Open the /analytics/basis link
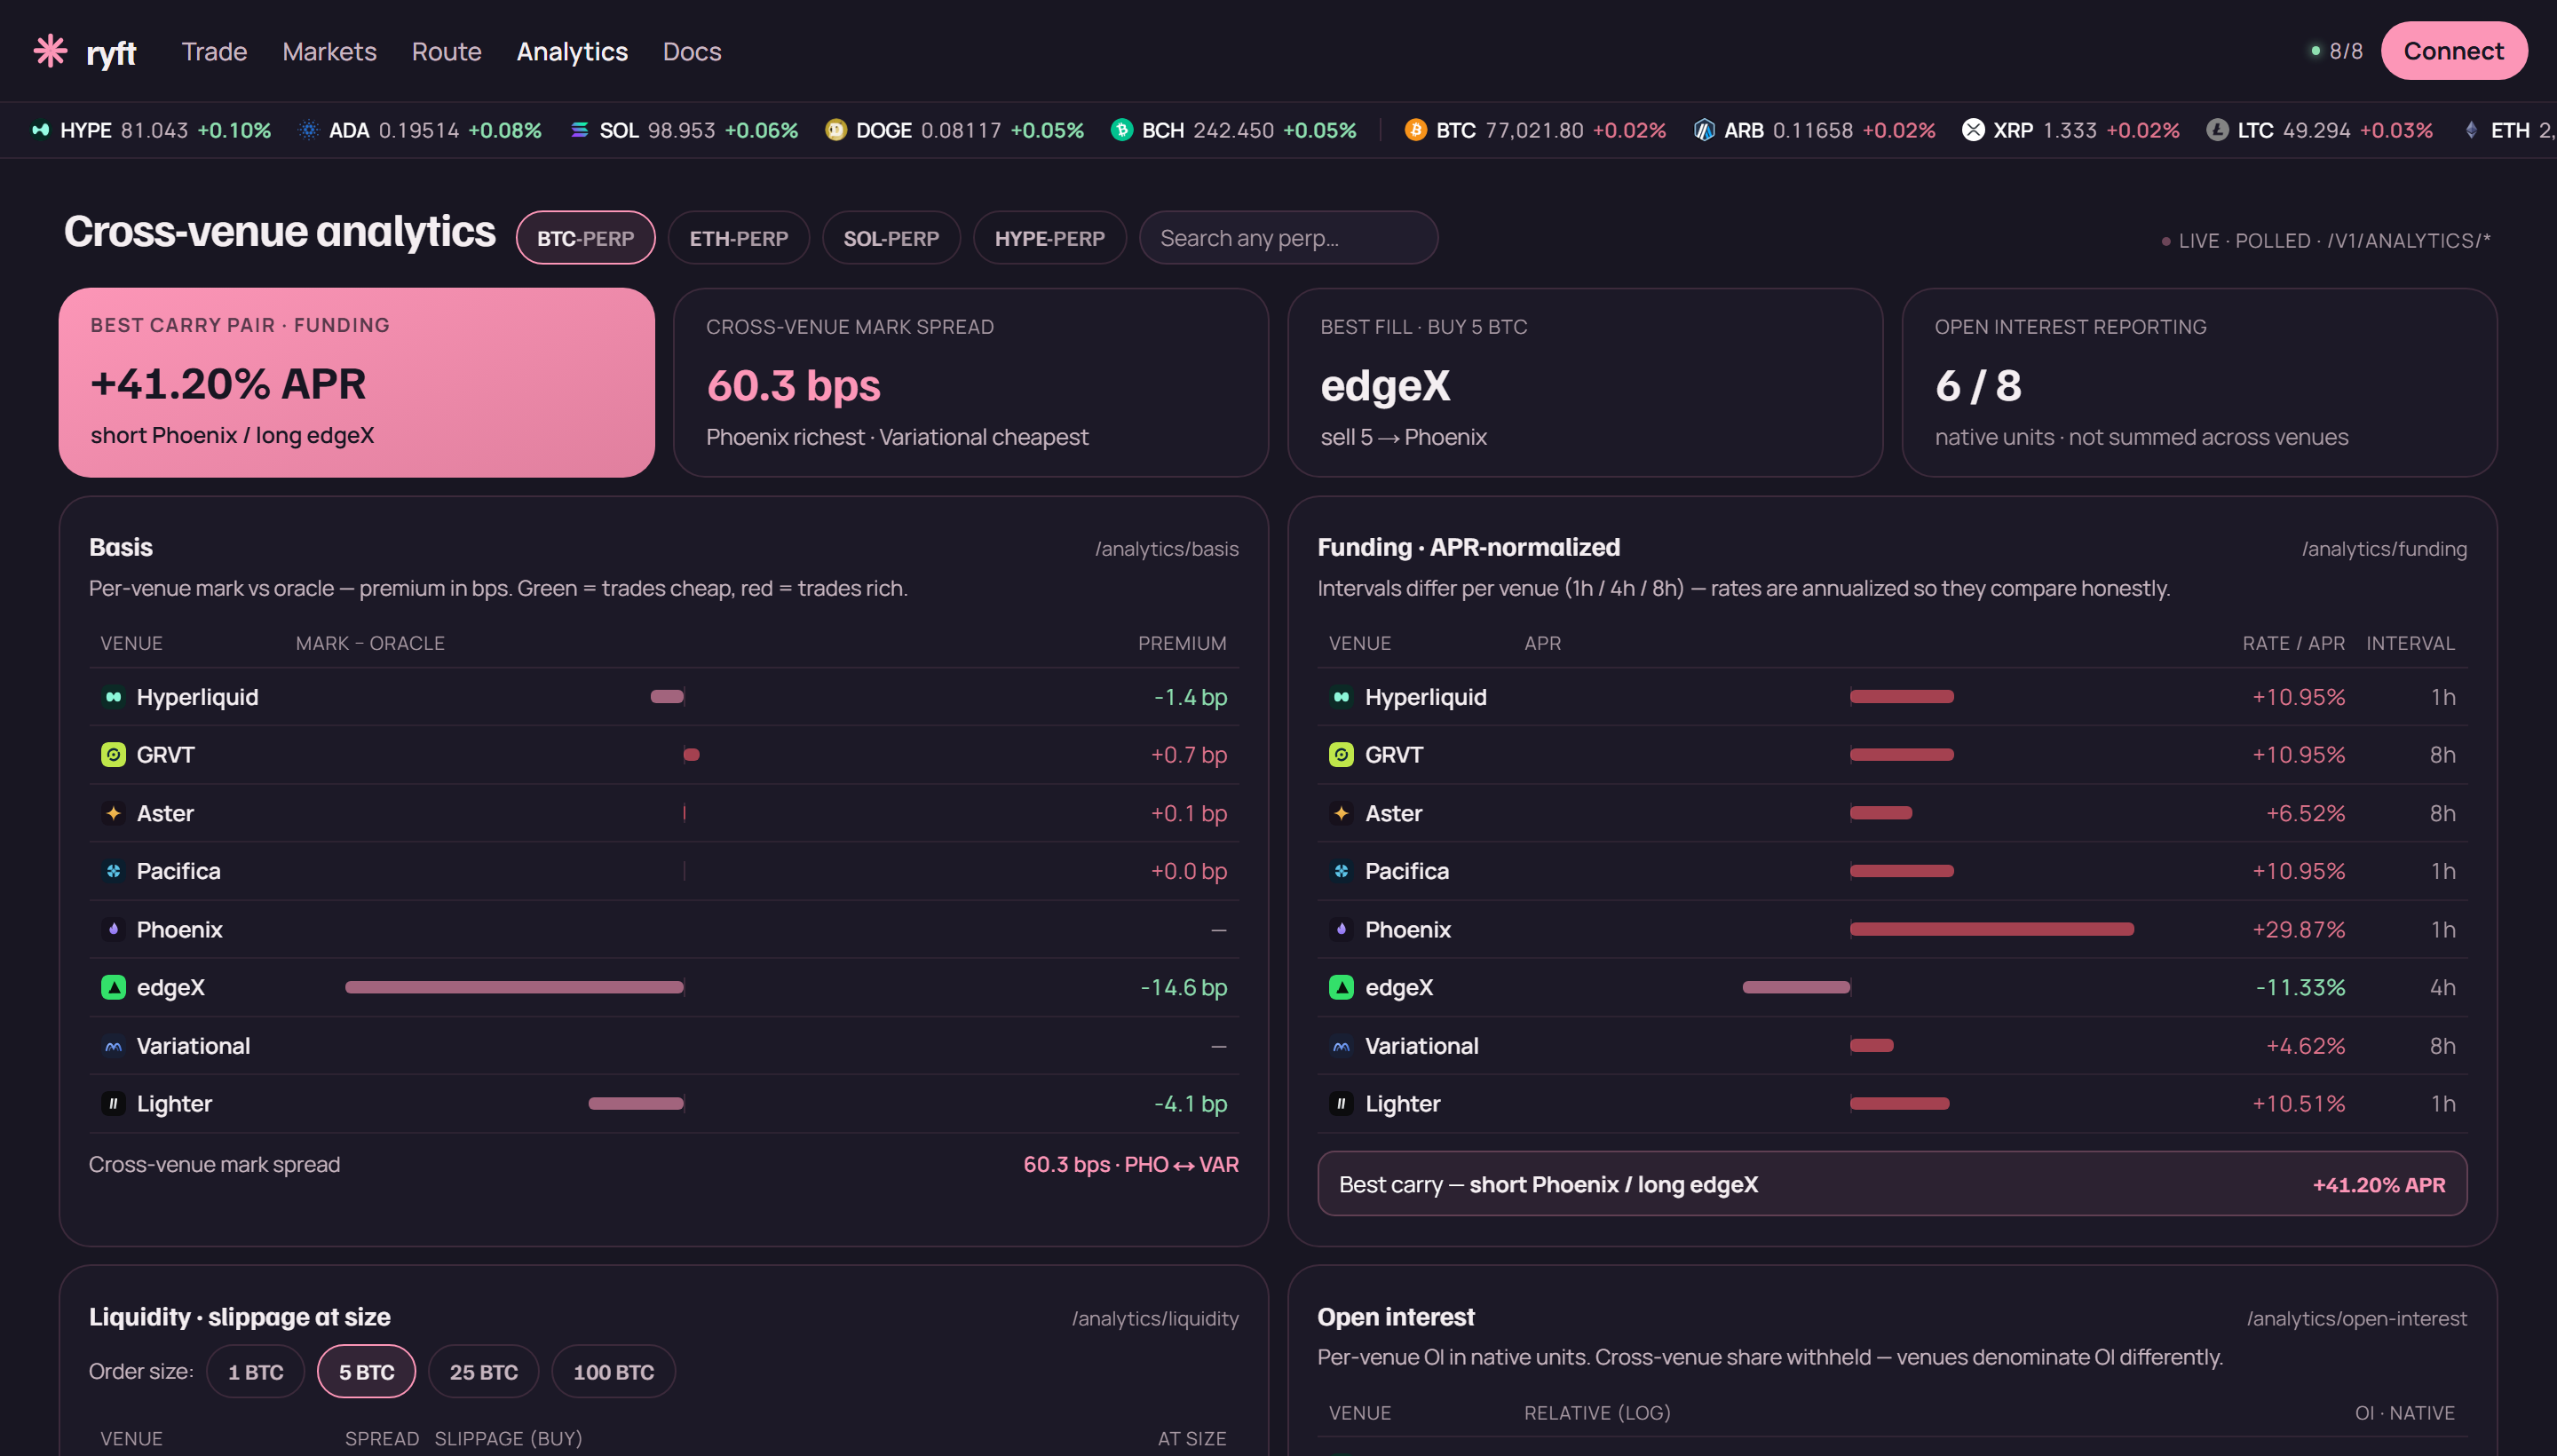This screenshot has width=2557, height=1456. coord(1167,549)
